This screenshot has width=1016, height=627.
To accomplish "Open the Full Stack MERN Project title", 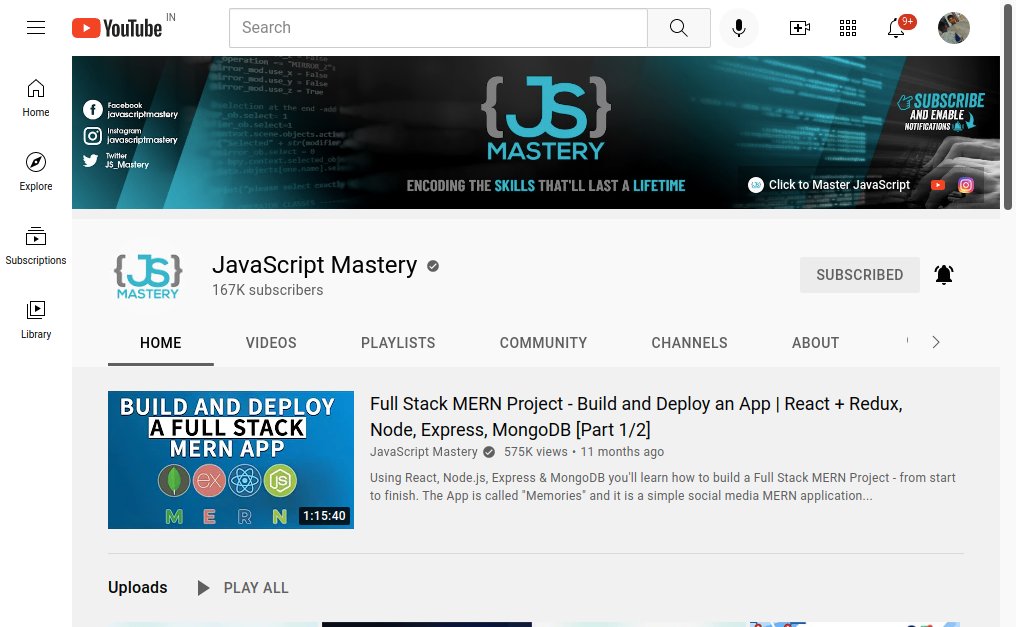I will pos(636,416).
